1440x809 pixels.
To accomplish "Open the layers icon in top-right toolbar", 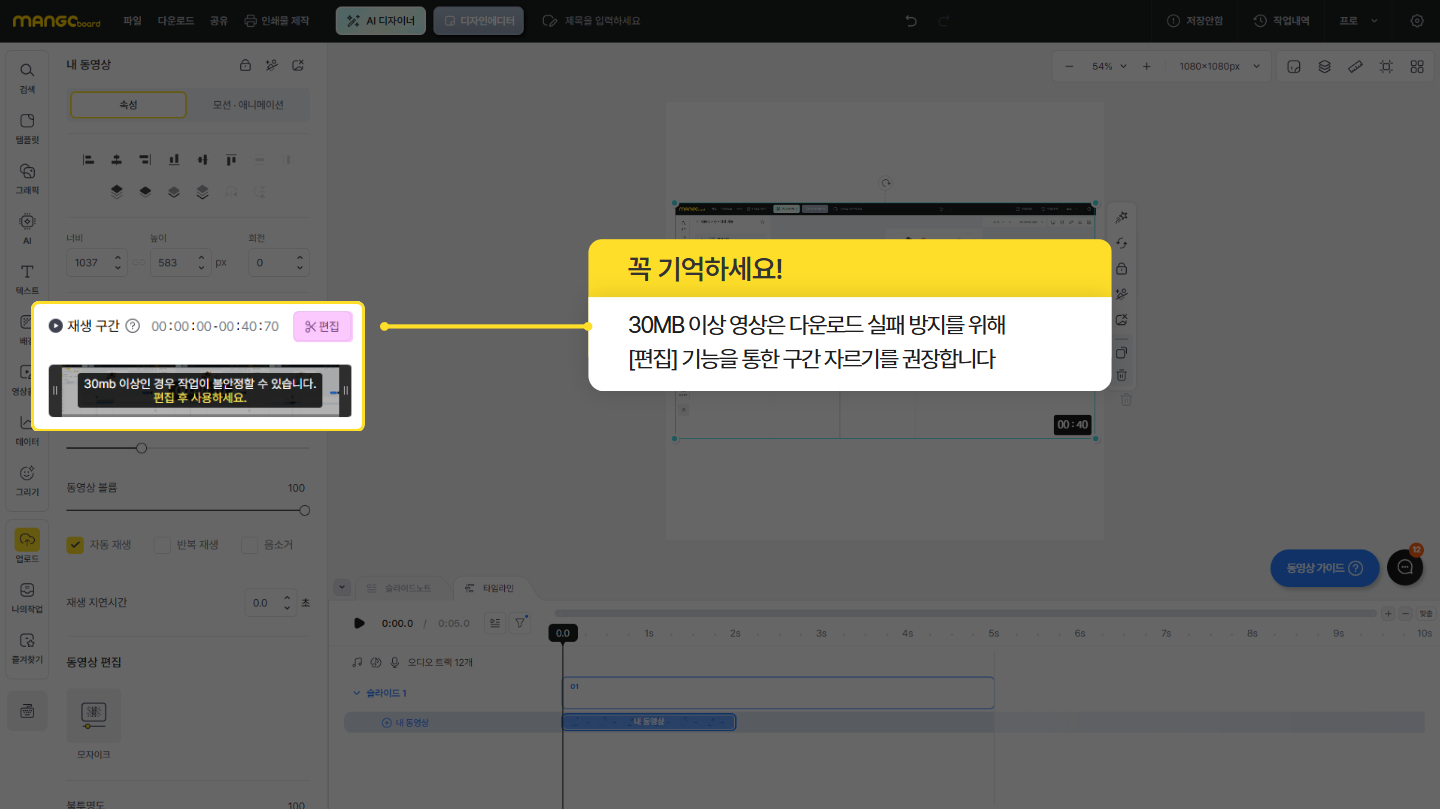I will click(x=1324, y=67).
